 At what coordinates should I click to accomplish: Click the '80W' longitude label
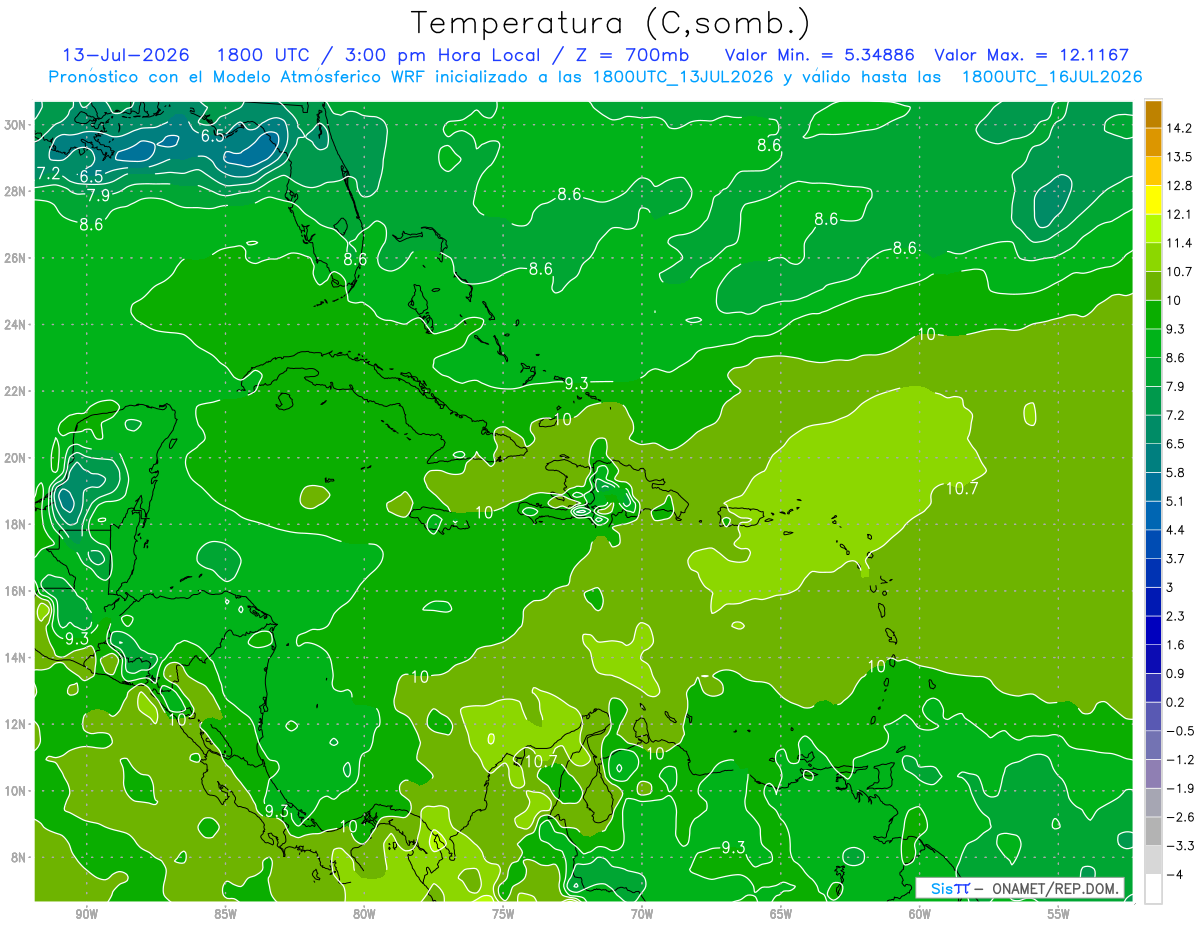coord(364,913)
